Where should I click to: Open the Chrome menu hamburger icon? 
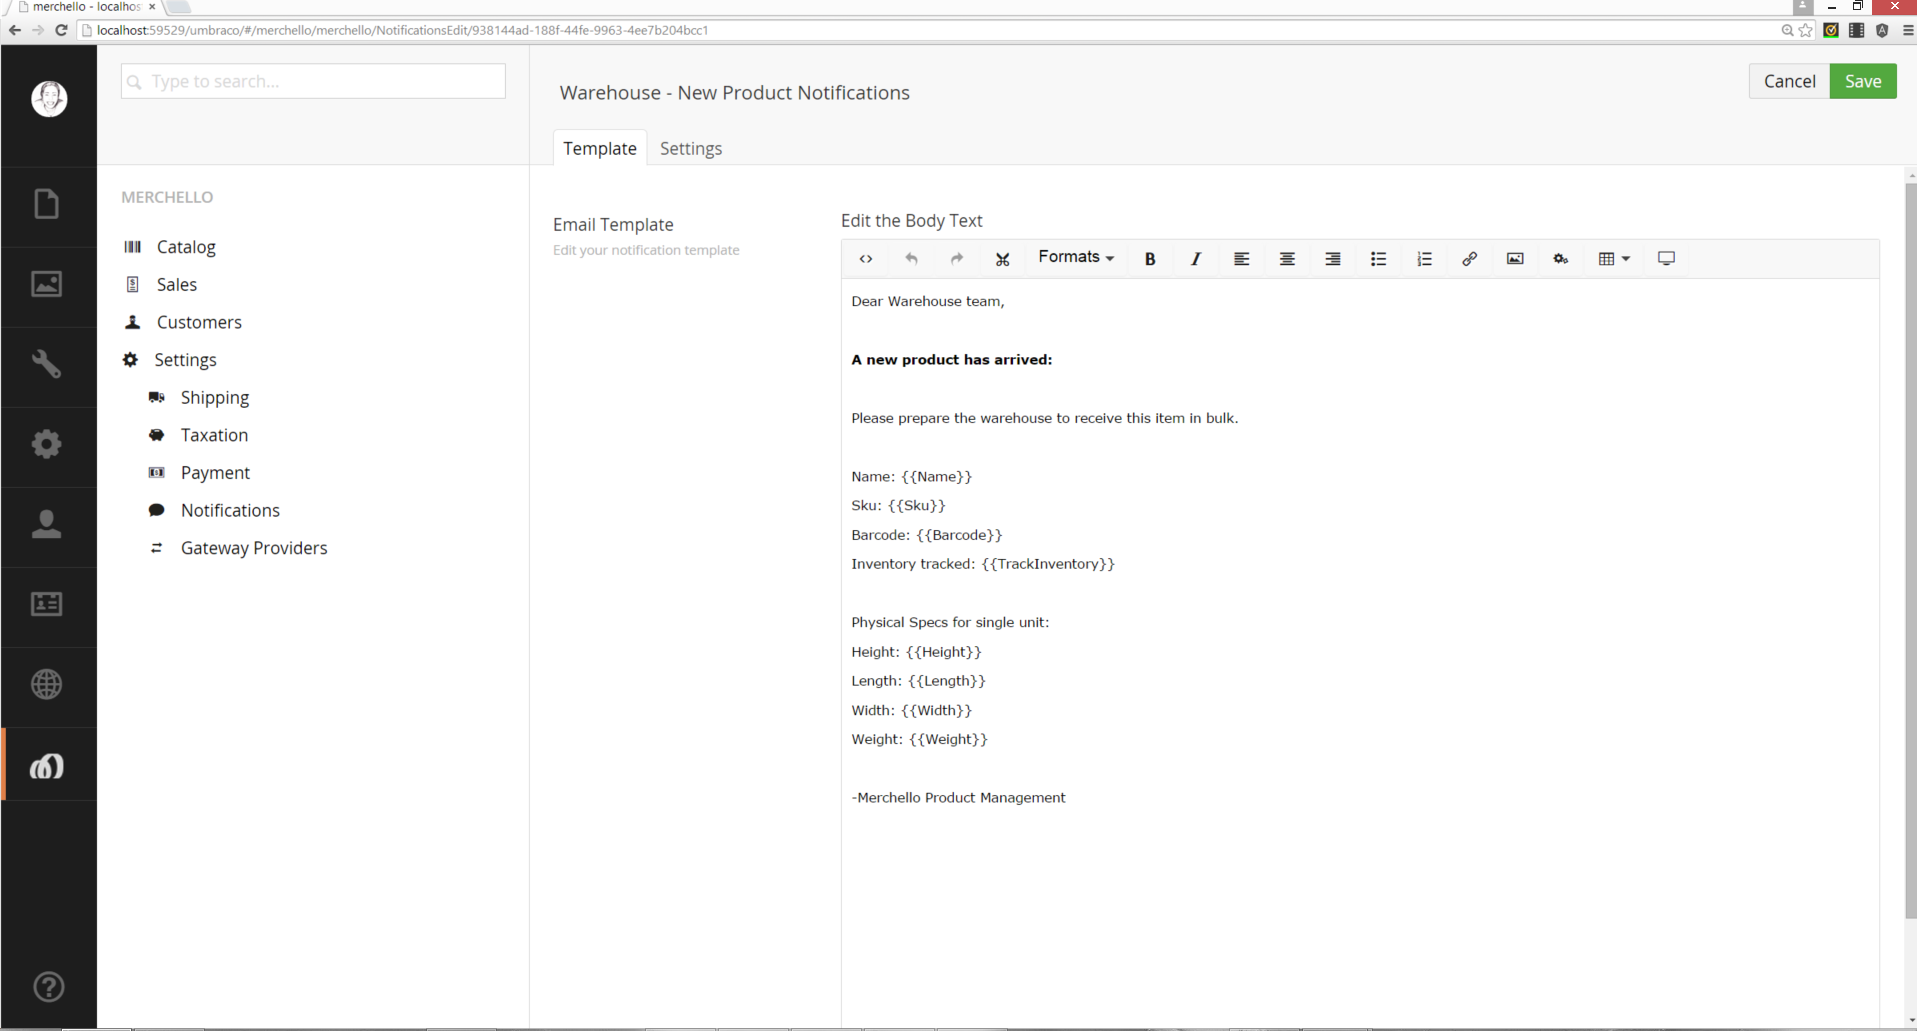pos(1907,30)
